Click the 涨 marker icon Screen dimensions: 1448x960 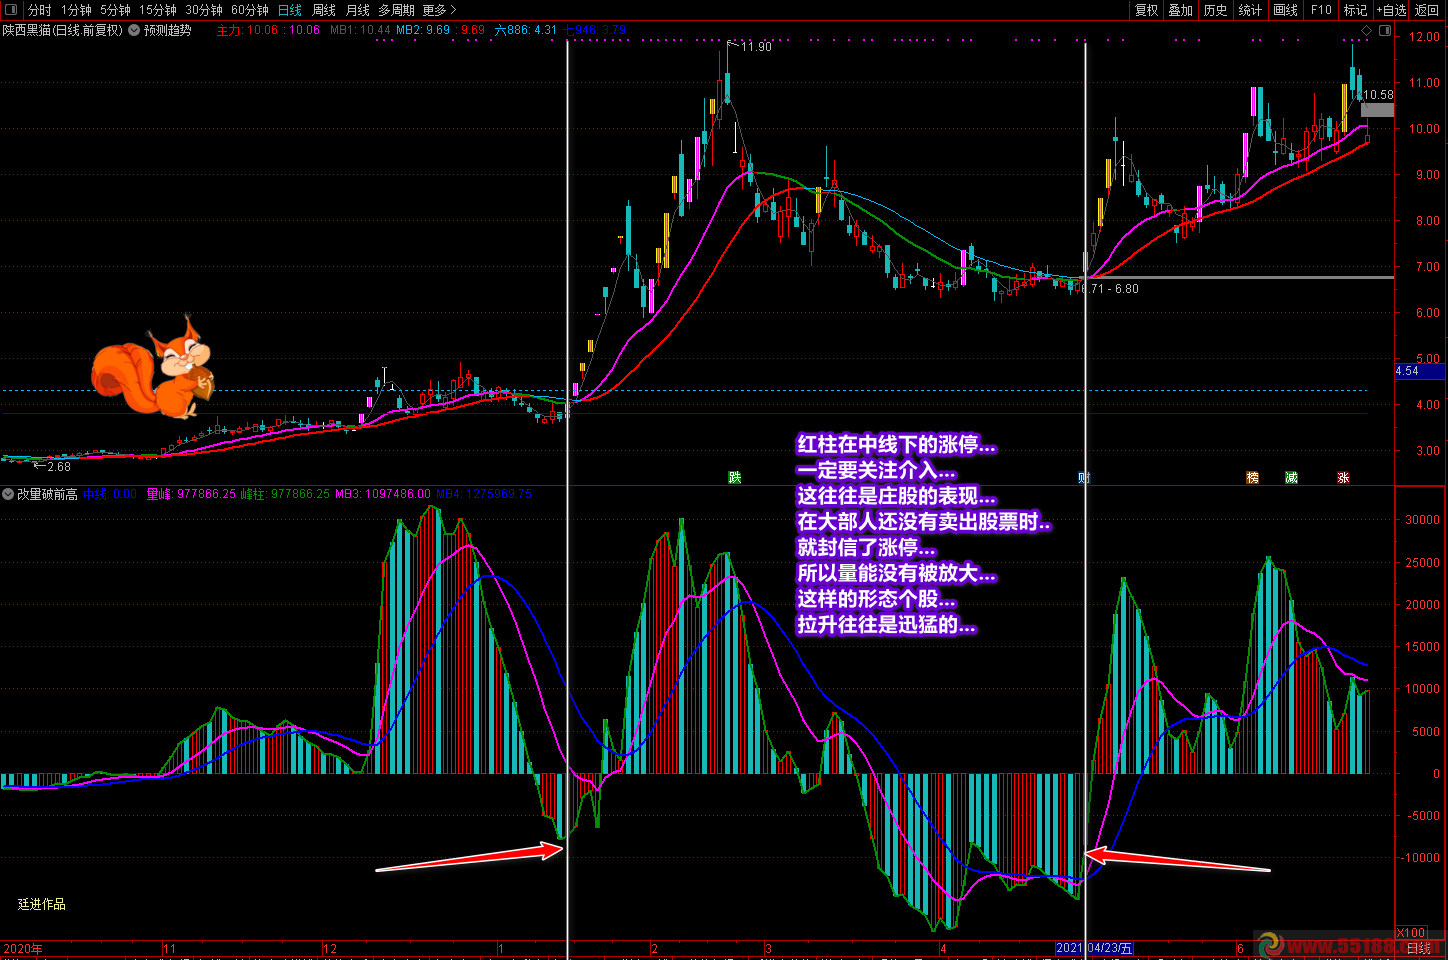pyautogui.click(x=1343, y=478)
